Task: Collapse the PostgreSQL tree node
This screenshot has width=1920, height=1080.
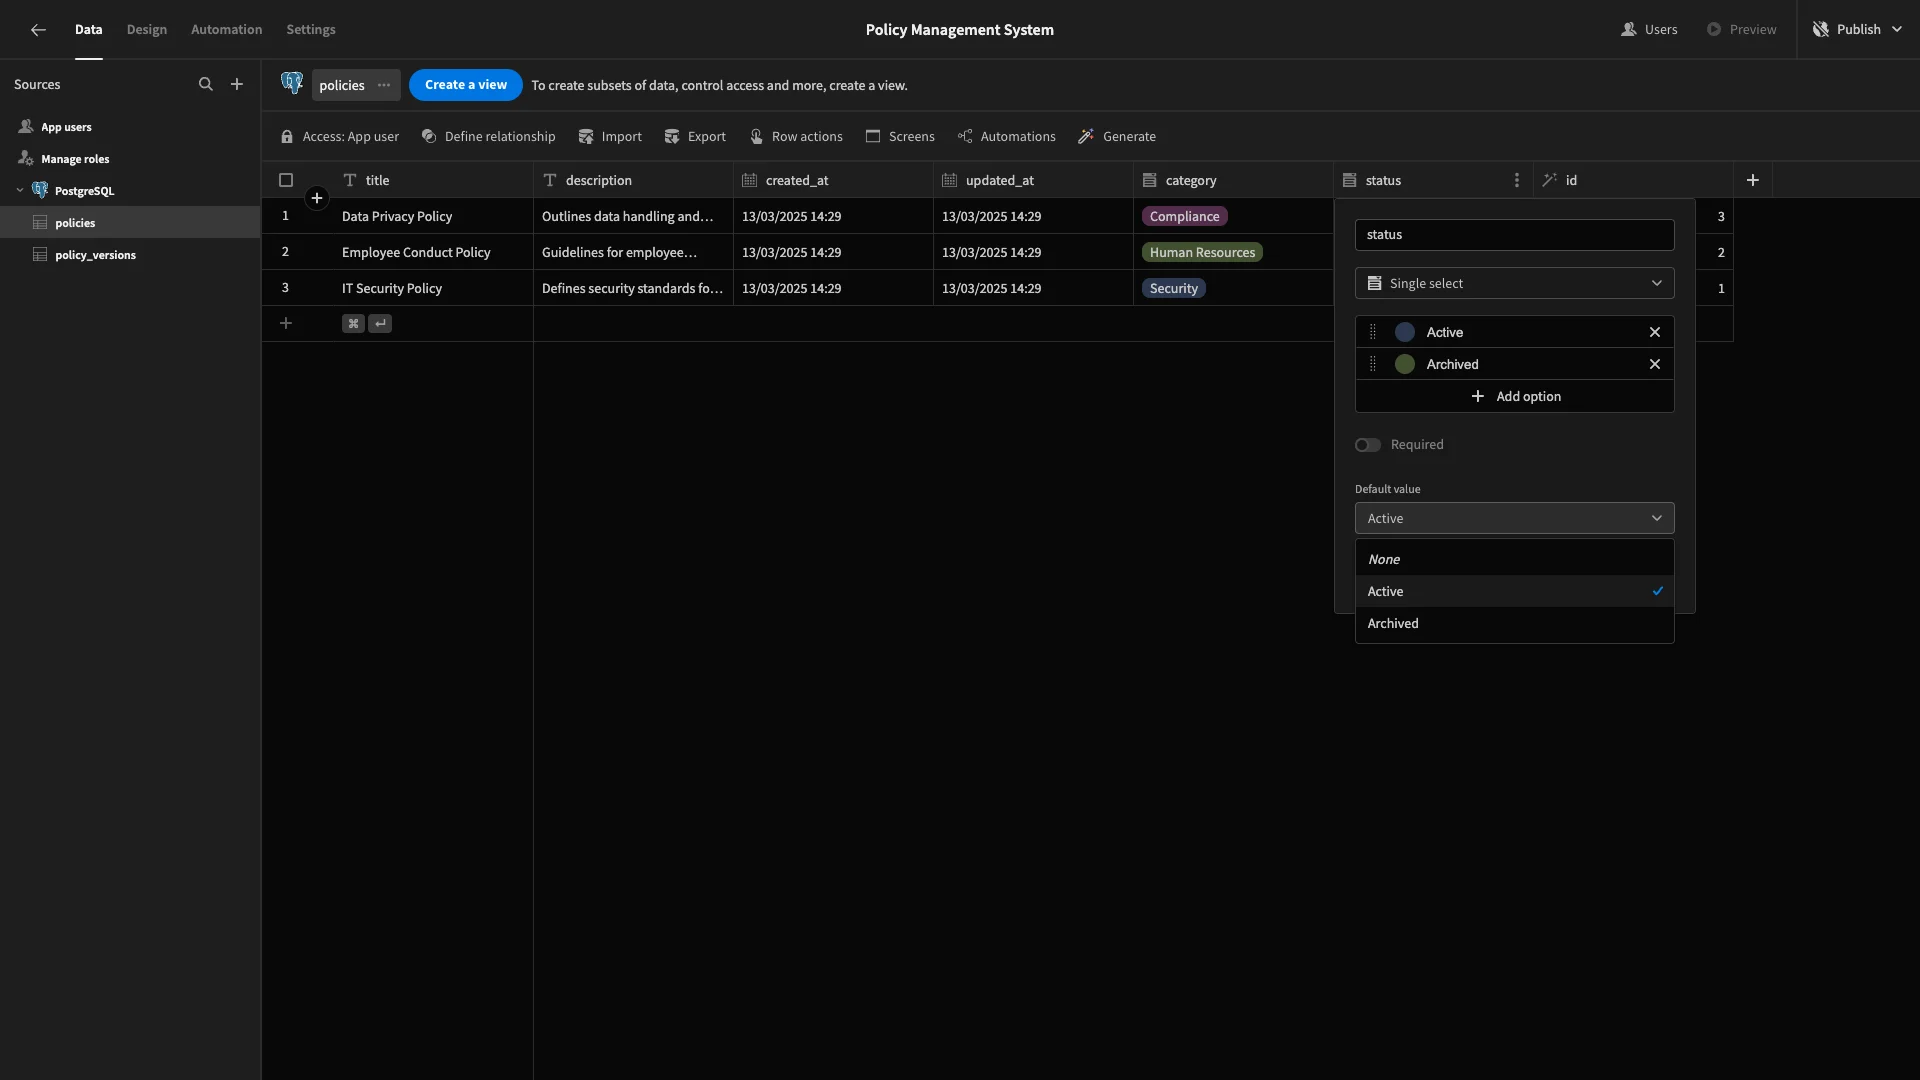Action: tap(20, 190)
